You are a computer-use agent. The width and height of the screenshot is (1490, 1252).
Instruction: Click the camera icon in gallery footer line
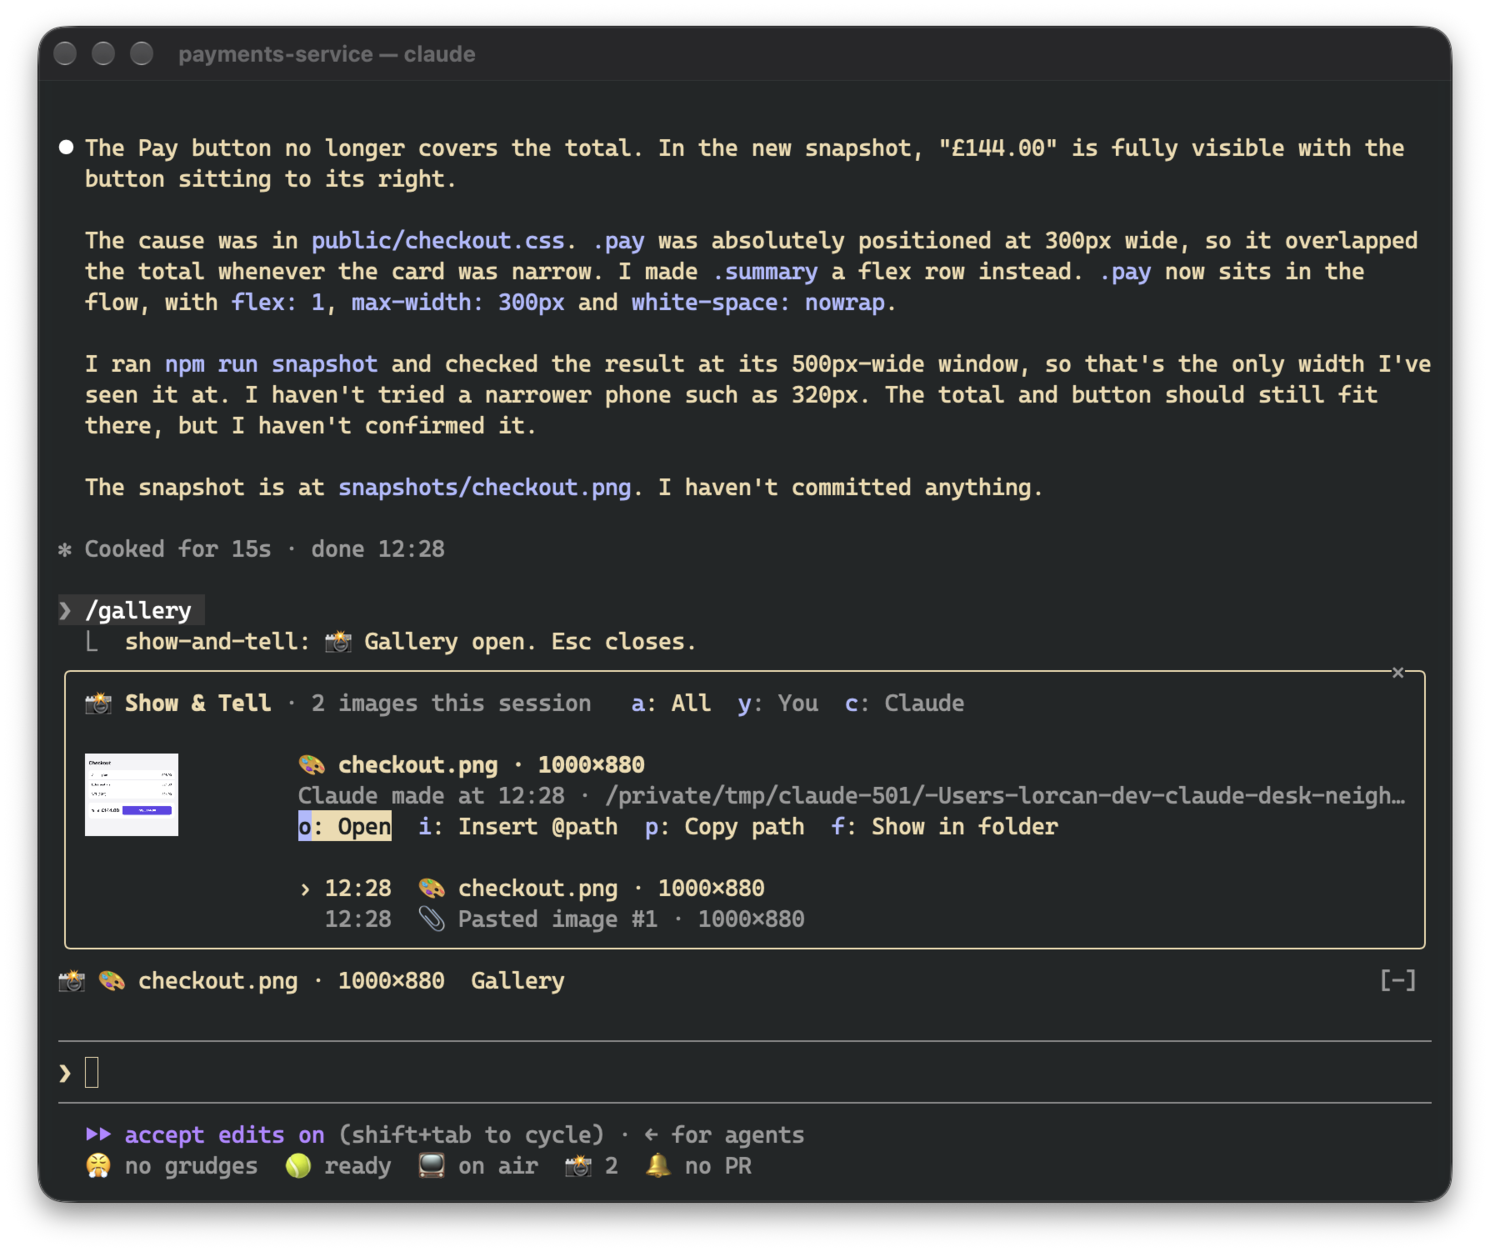coord(72,981)
